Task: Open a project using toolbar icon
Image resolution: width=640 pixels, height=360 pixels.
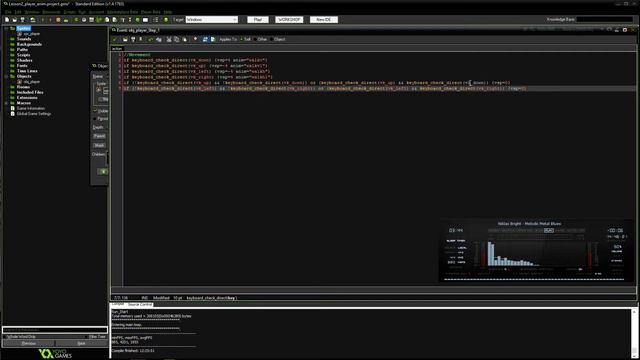Action: point(15,20)
